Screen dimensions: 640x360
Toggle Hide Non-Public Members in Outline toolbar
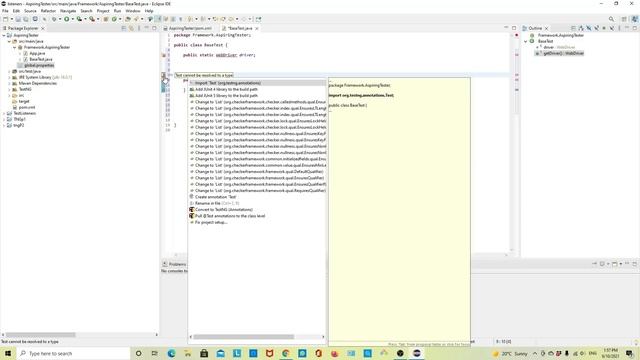[604, 28]
